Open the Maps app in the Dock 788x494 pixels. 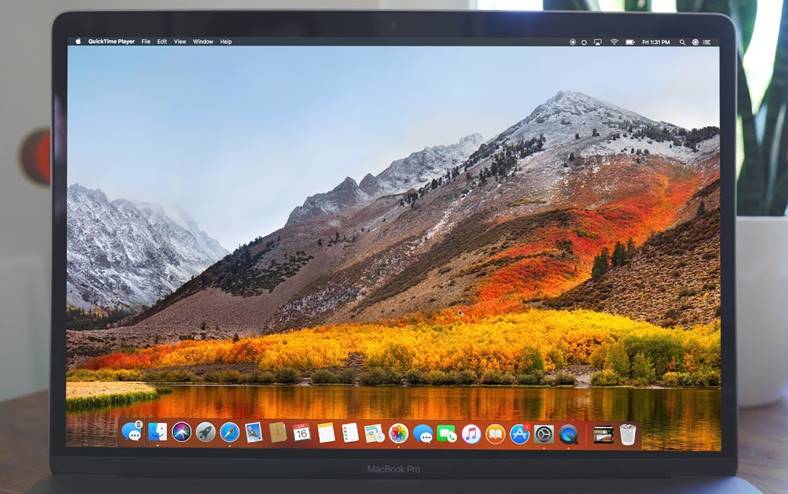374,433
